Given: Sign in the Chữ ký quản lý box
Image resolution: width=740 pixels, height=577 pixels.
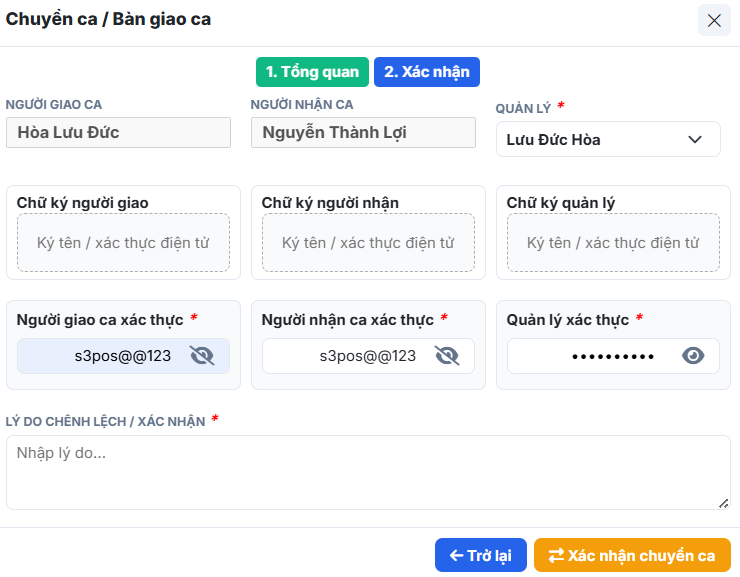Looking at the screenshot, I should [x=613, y=243].
